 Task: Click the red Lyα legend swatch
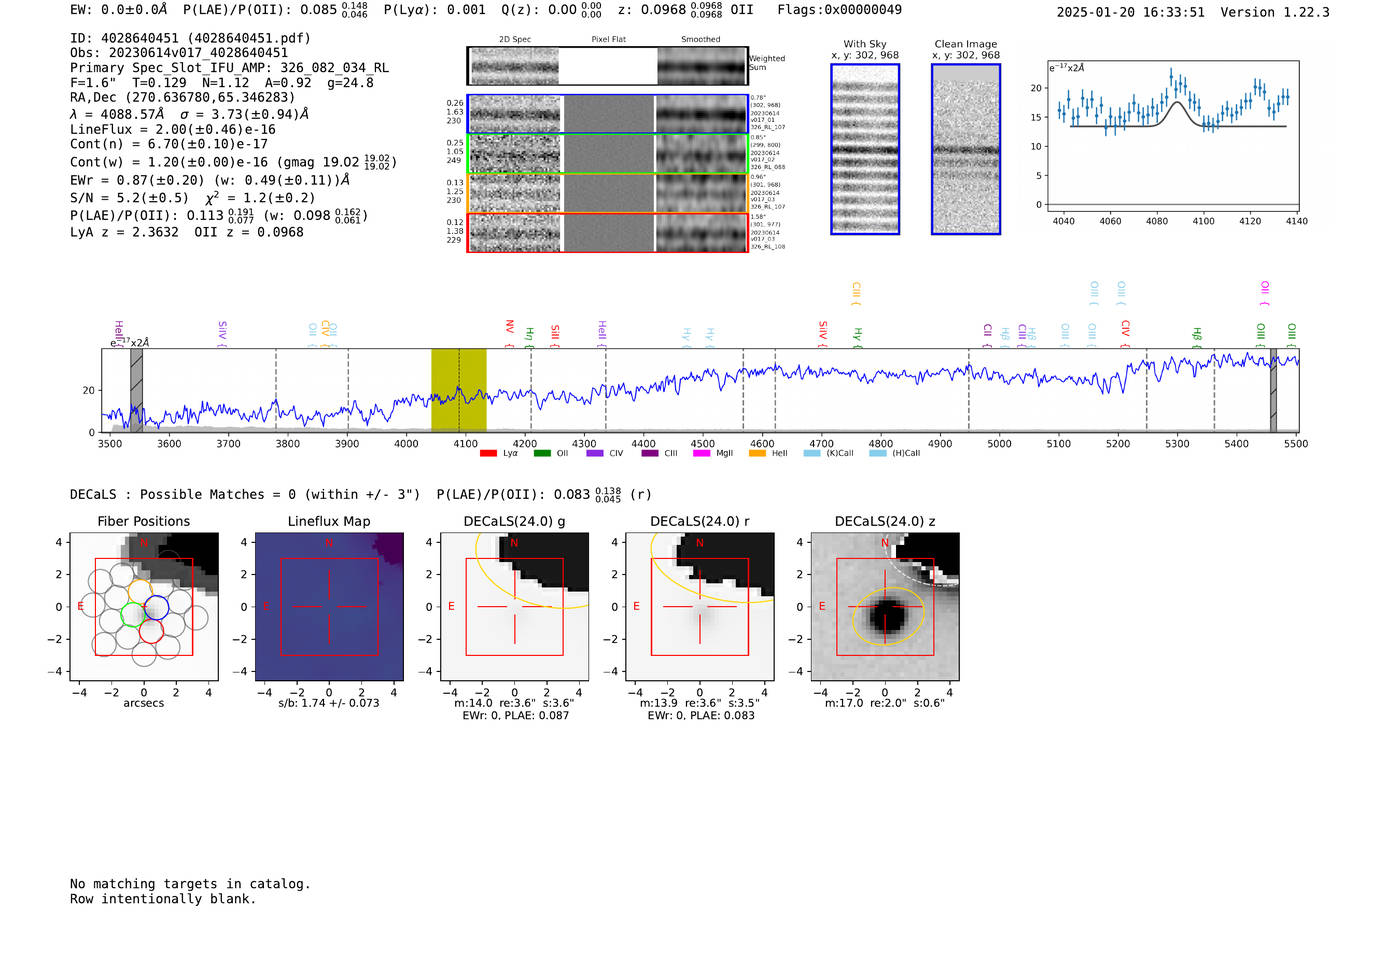(488, 453)
